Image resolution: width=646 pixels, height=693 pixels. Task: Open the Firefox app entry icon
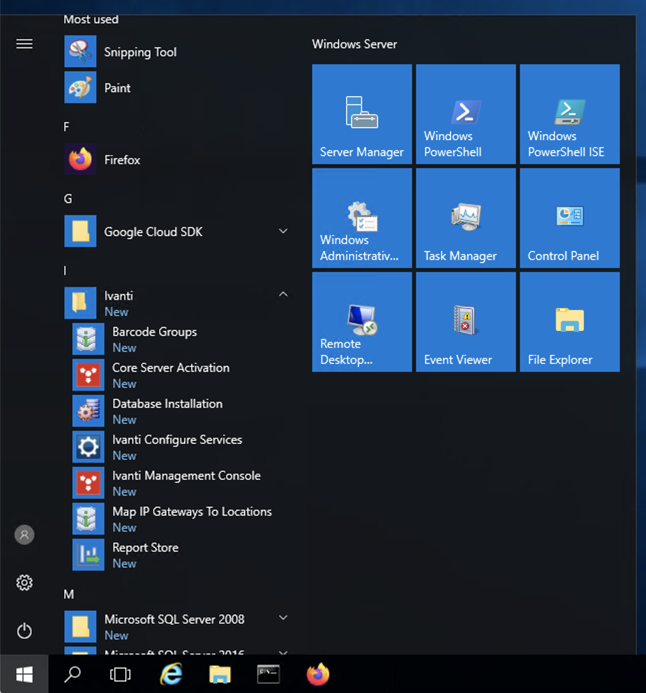click(80, 160)
